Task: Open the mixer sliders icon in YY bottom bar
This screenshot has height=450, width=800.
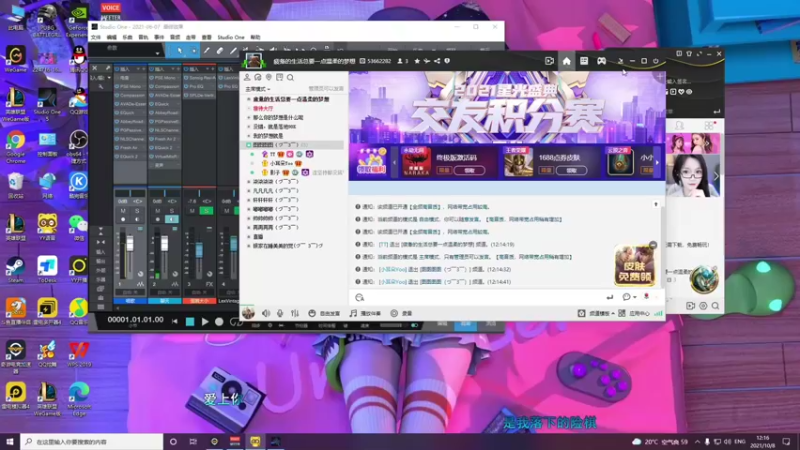Action: (x=295, y=313)
